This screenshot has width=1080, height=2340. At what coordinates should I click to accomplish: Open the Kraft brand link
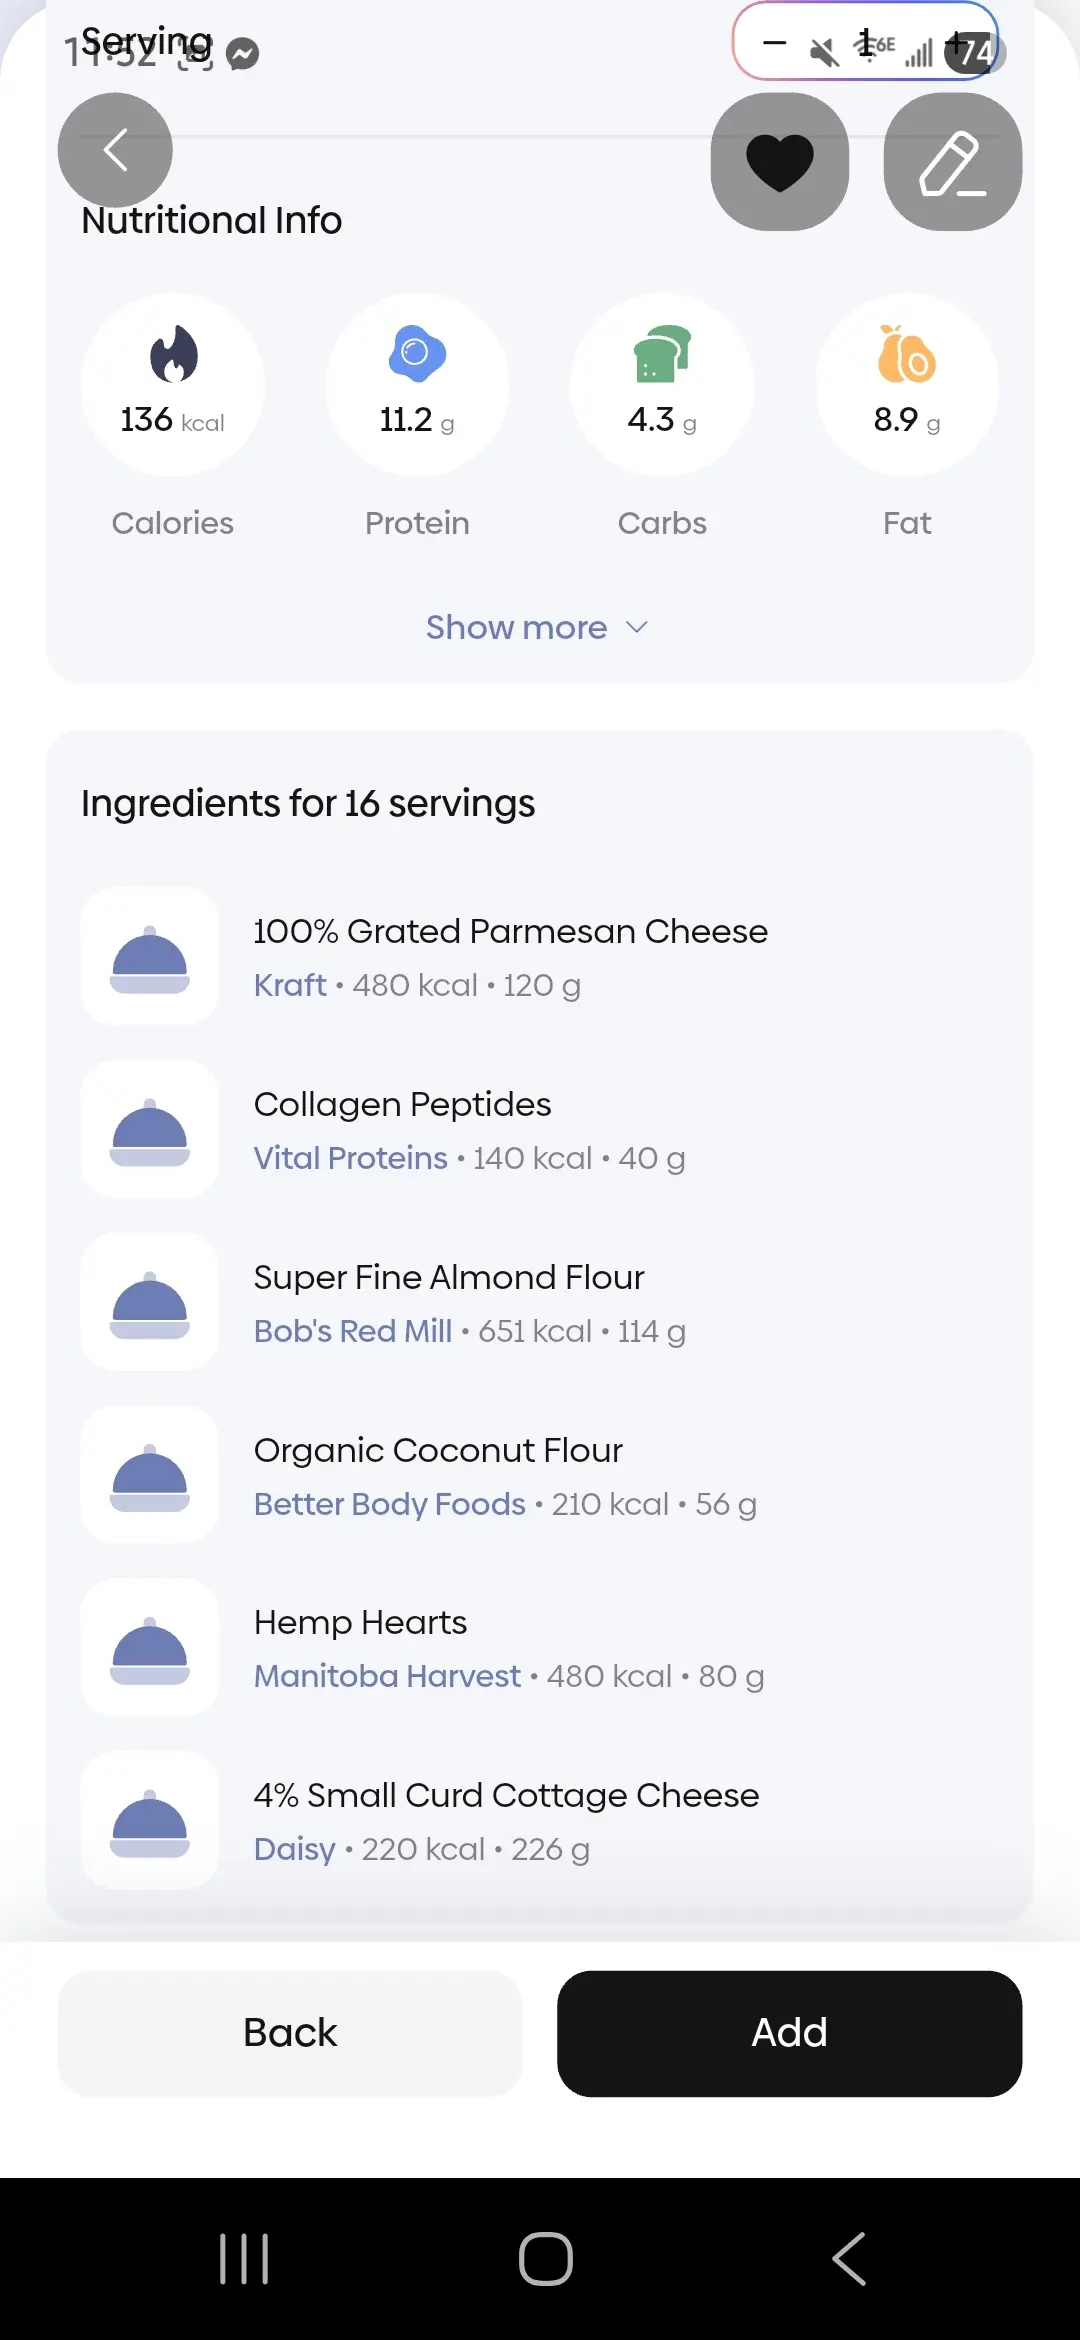(290, 986)
